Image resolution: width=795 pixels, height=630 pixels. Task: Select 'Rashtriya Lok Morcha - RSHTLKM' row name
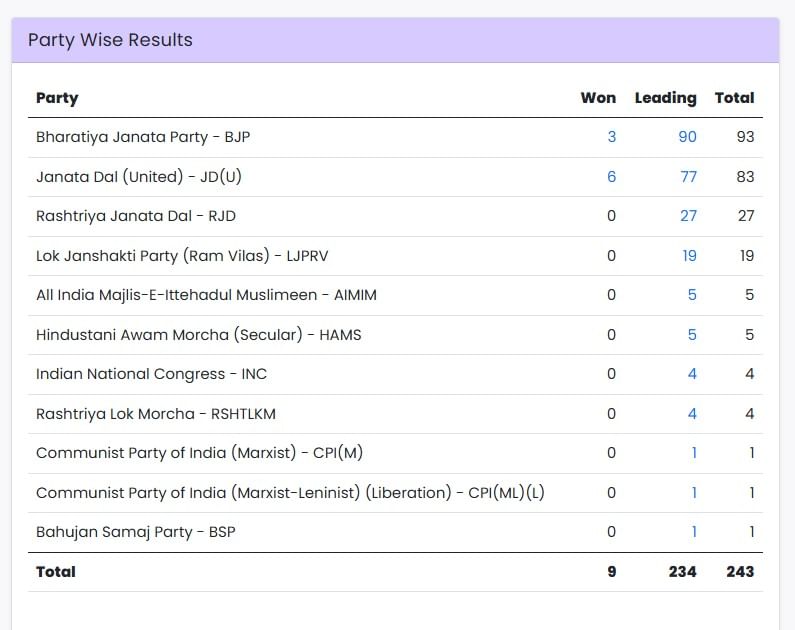[x=156, y=414]
